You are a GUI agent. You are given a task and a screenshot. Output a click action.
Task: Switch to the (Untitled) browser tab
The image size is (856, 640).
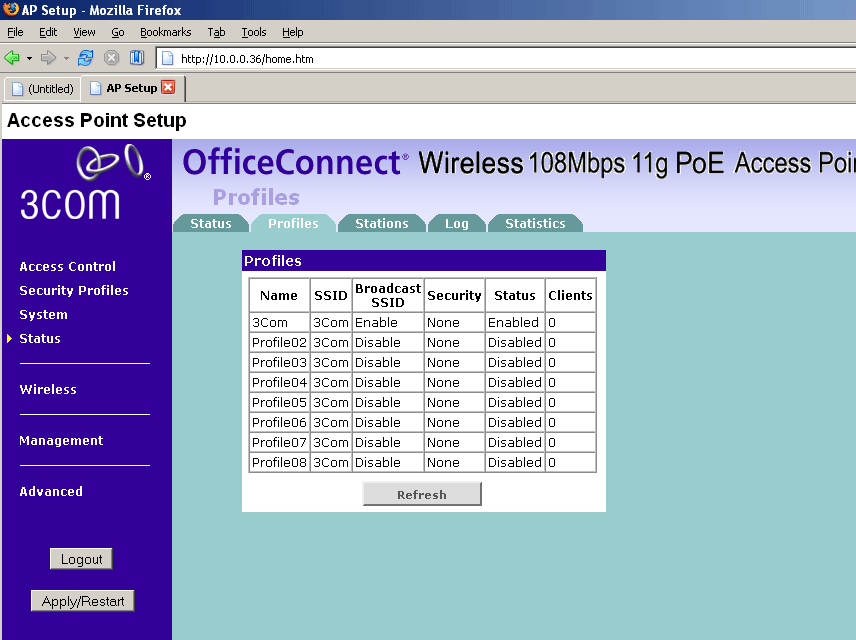click(43, 88)
